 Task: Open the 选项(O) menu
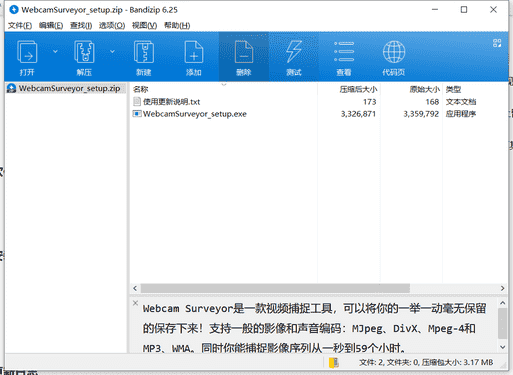[x=112, y=25]
